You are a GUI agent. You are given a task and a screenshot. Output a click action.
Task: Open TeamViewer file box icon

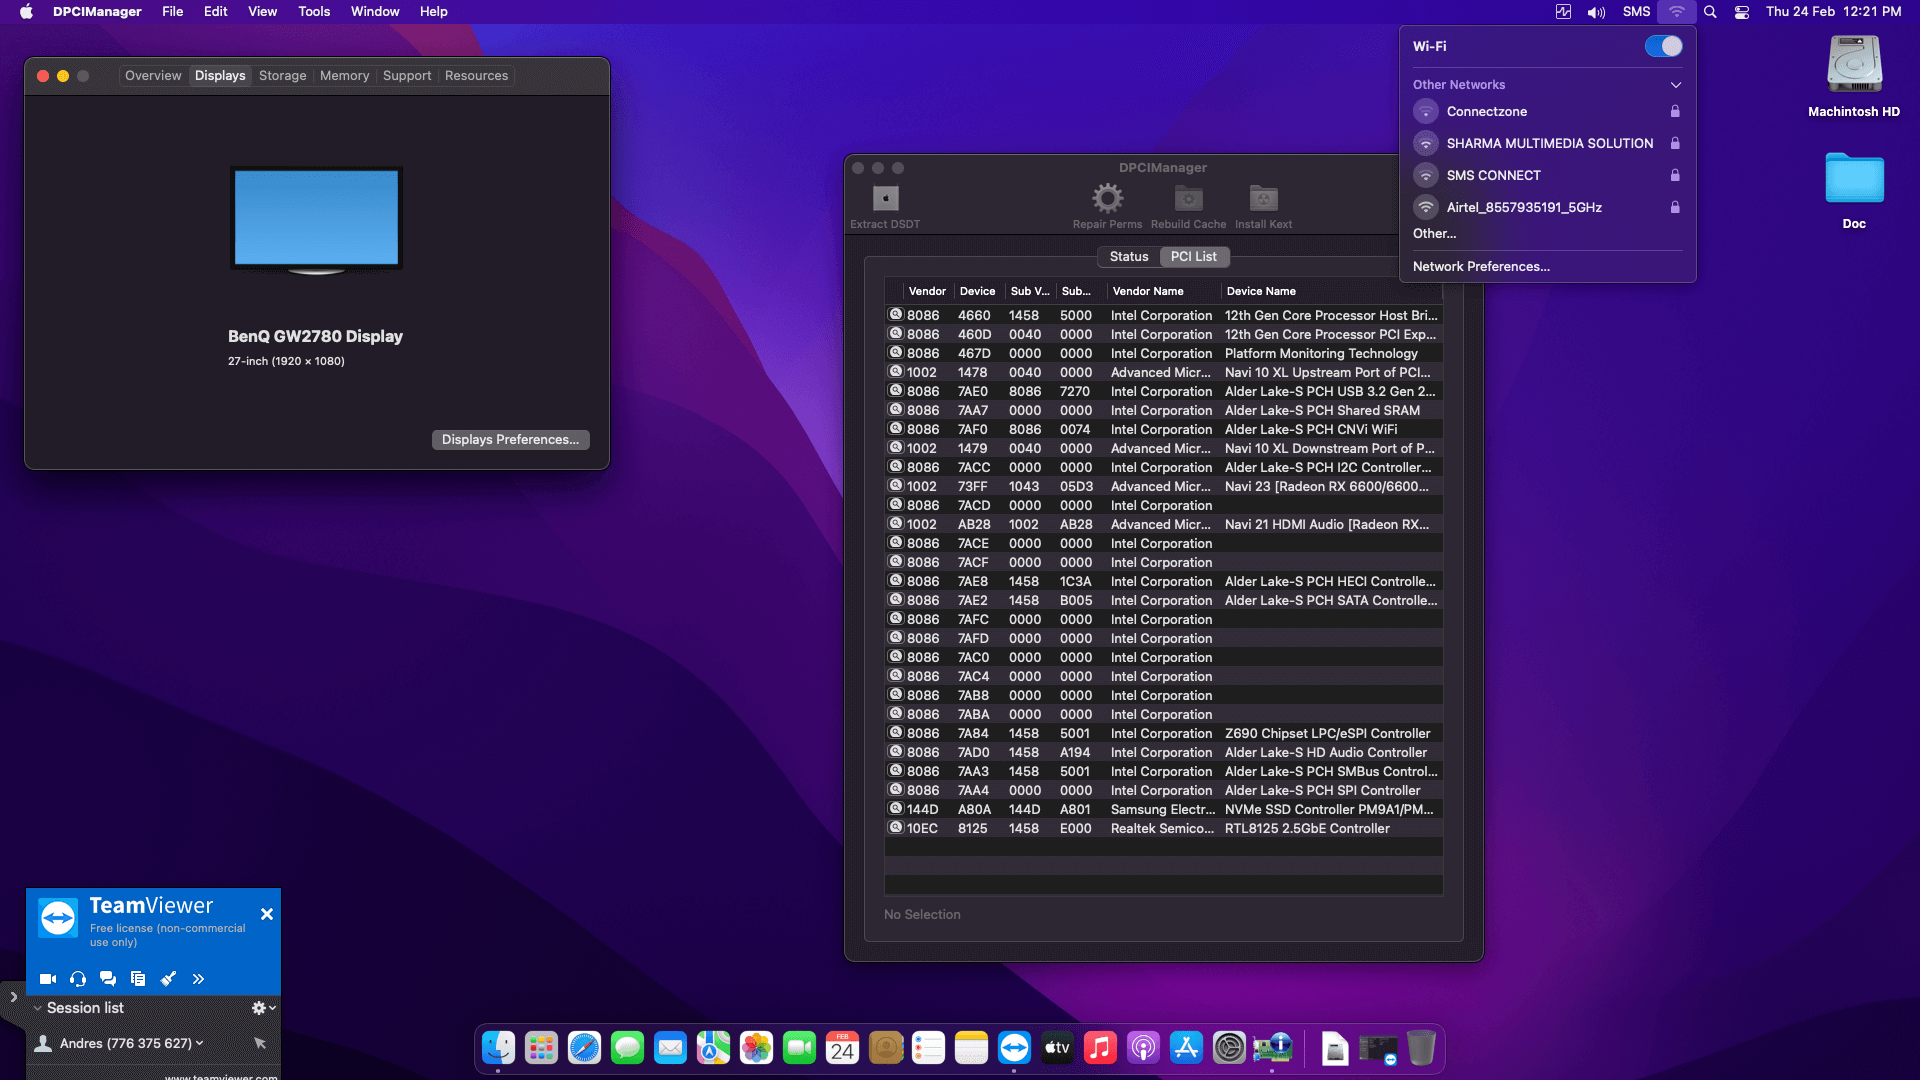tap(138, 979)
